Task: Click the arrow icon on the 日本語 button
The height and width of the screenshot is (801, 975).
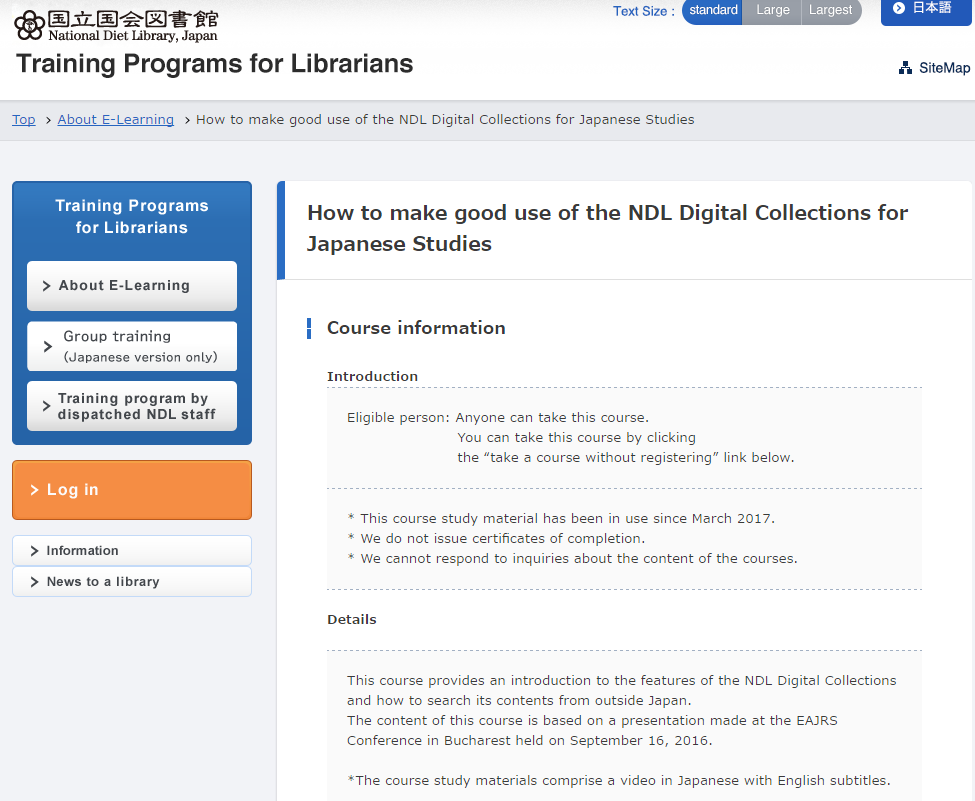Action: click(899, 8)
